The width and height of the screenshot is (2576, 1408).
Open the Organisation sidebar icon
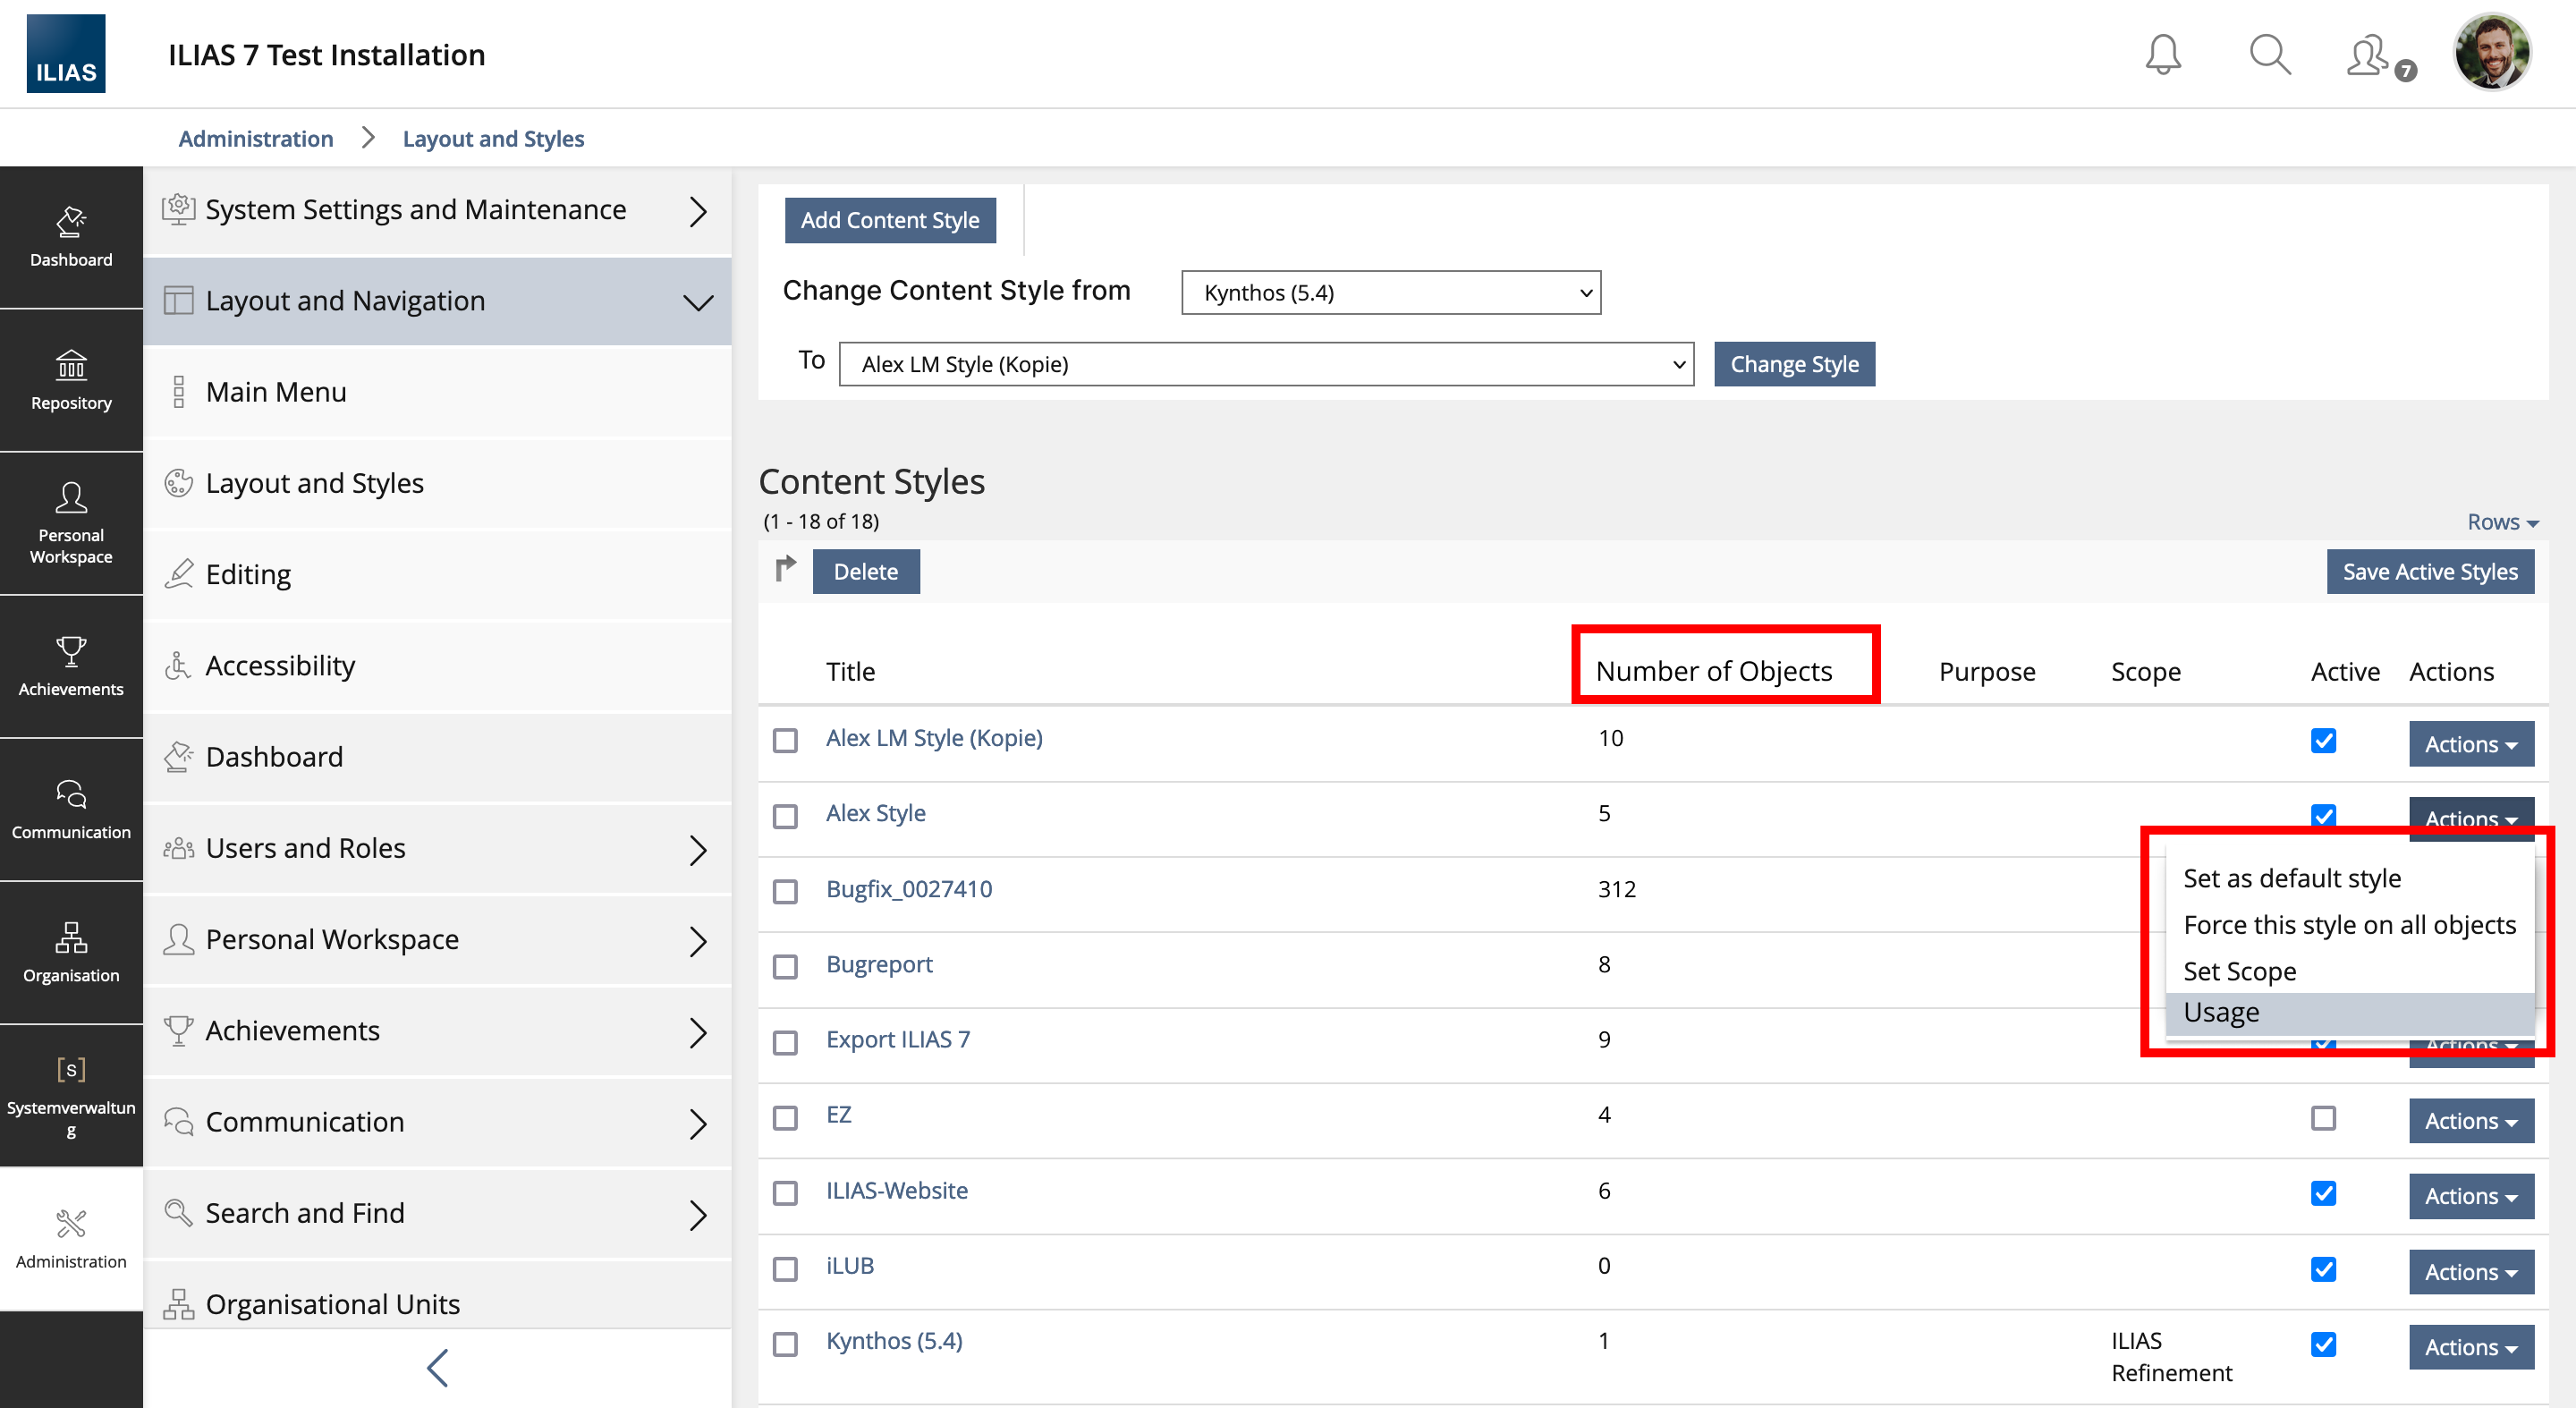(71, 953)
